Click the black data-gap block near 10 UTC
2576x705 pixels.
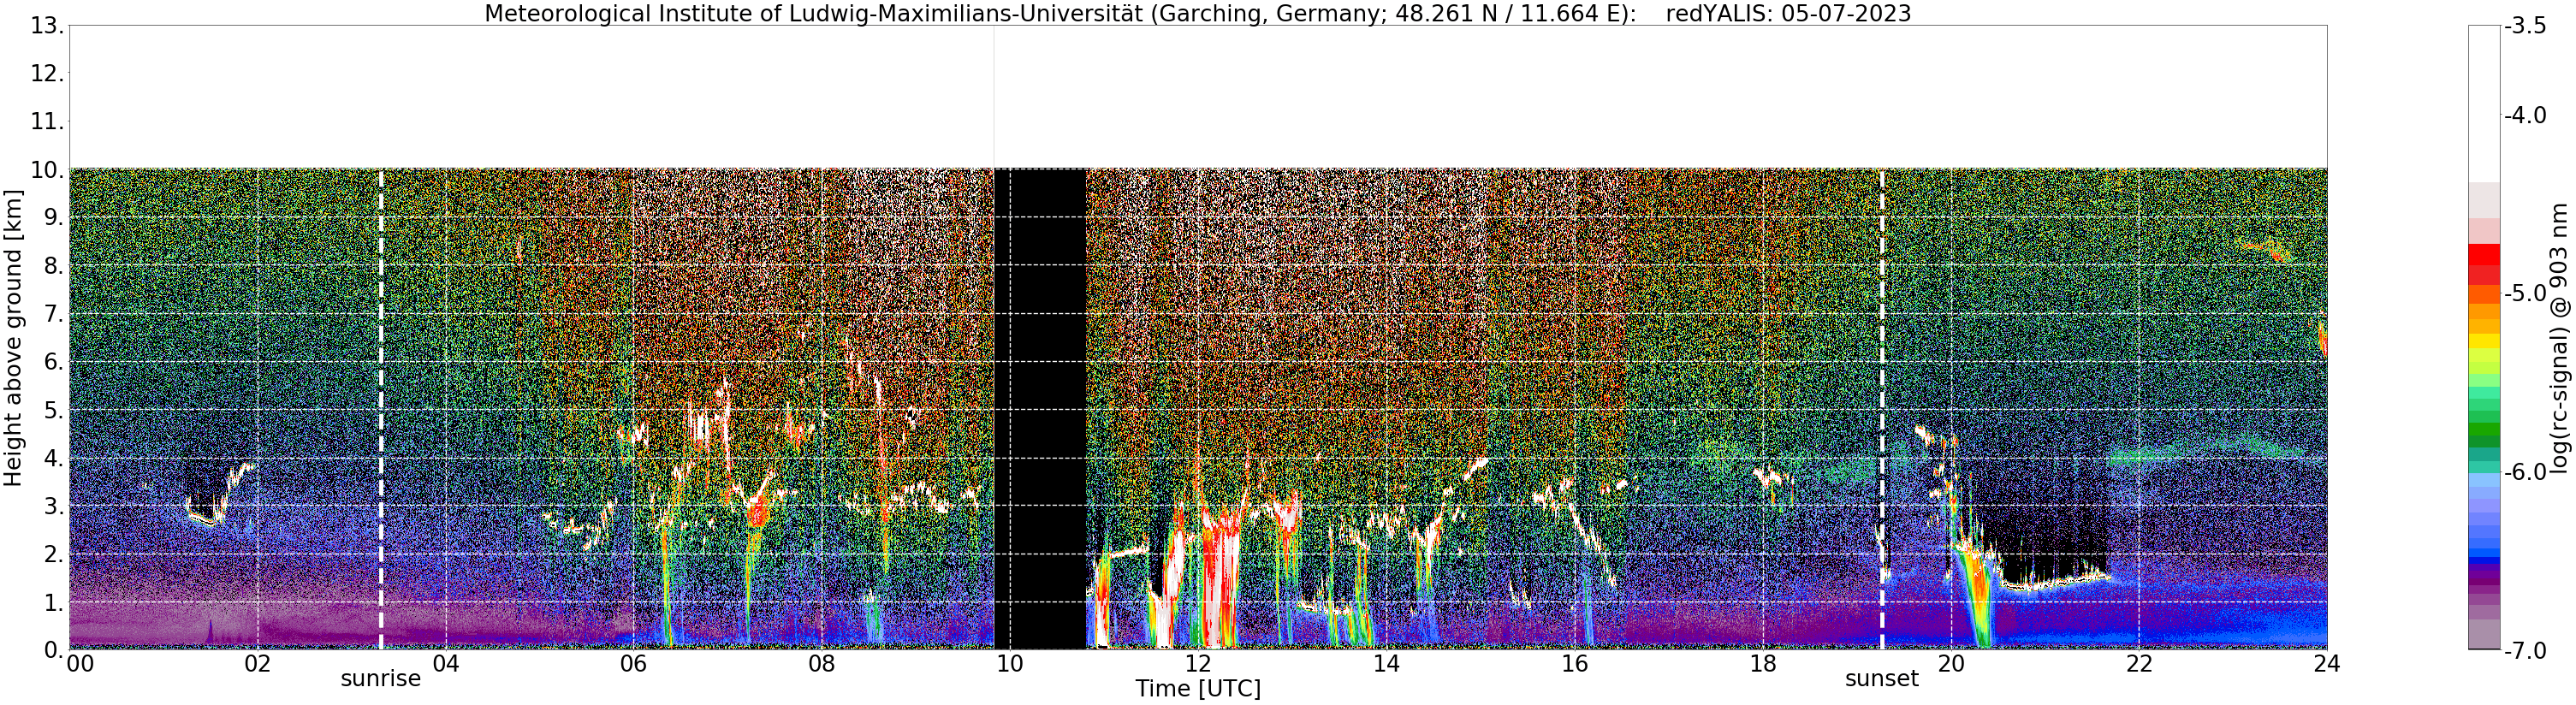1040,408
